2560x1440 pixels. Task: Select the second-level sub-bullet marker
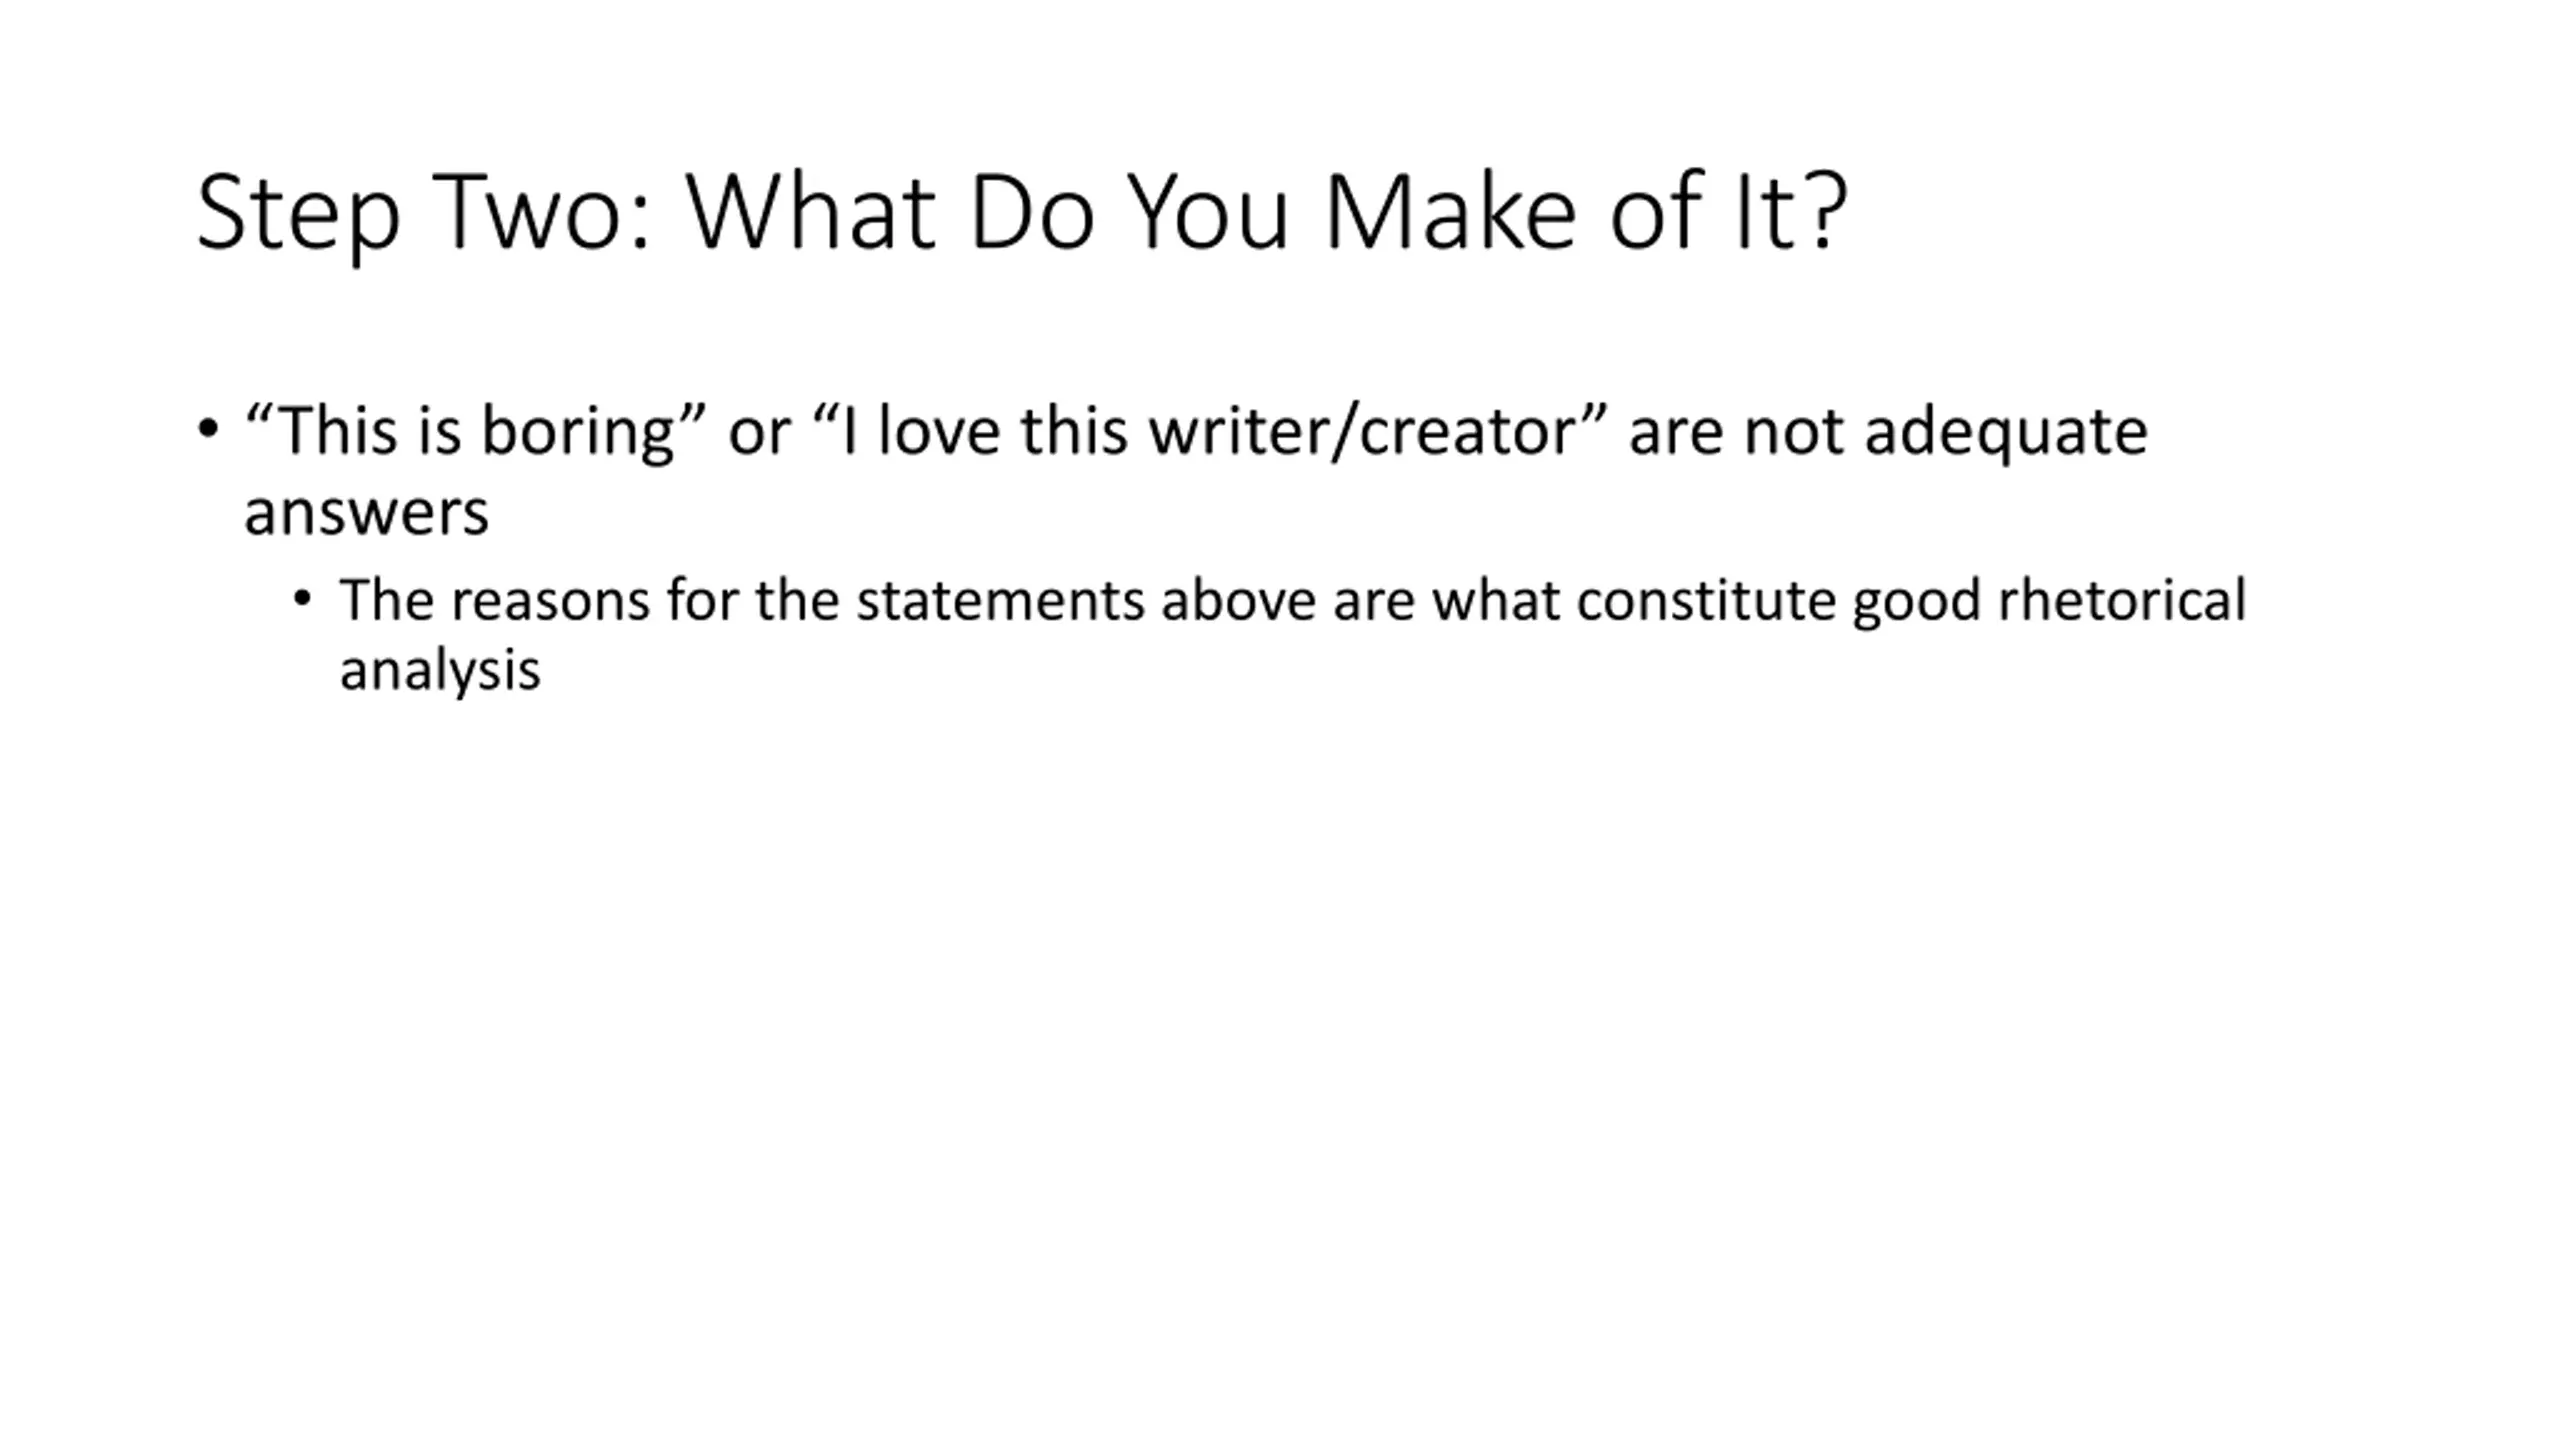303,600
